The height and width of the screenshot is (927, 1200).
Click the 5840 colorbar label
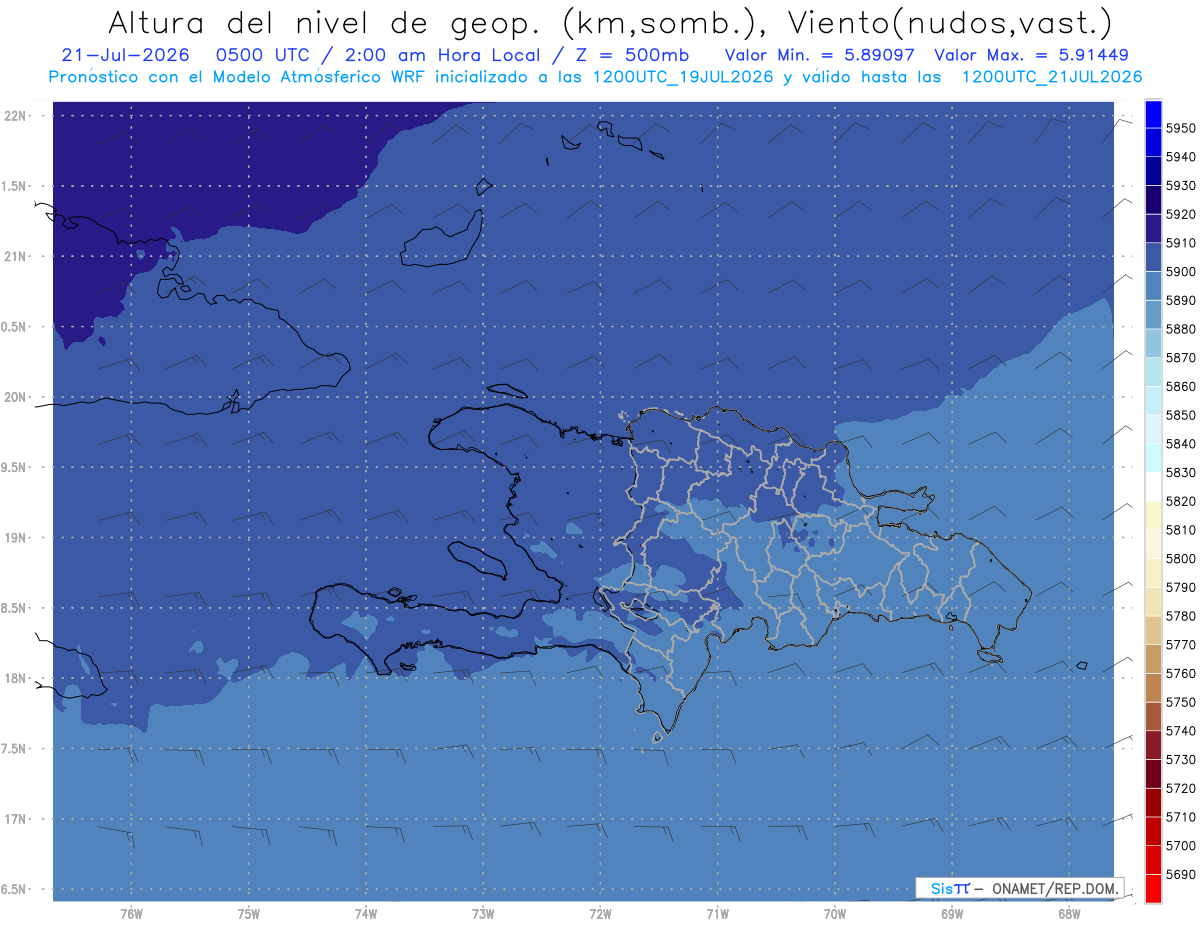1180,444
